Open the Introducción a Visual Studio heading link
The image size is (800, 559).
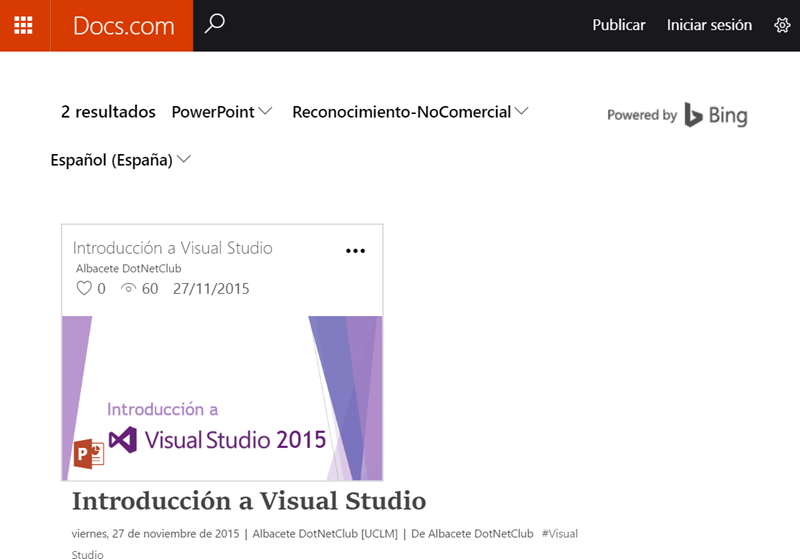coord(249,500)
